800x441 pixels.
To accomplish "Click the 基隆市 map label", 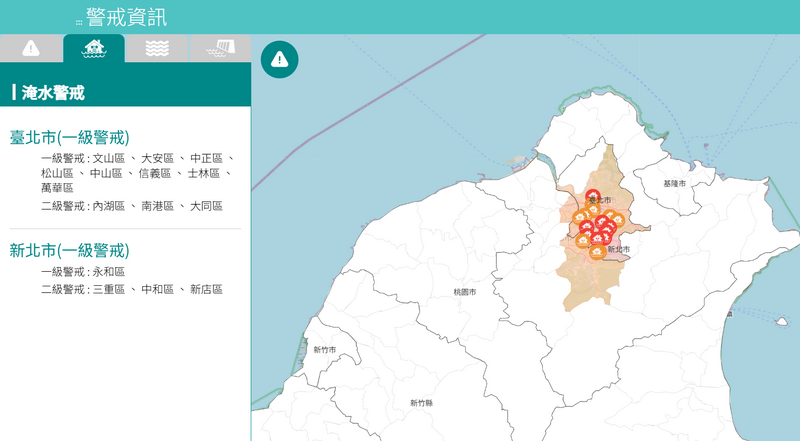I will [x=674, y=183].
